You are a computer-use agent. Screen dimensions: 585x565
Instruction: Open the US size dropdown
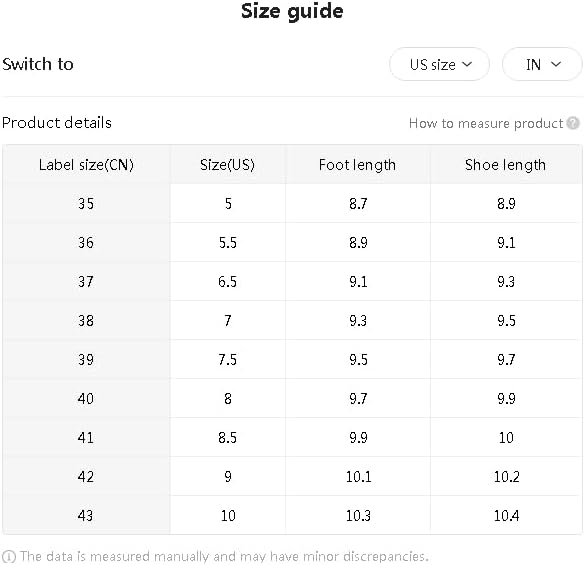(439, 64)
